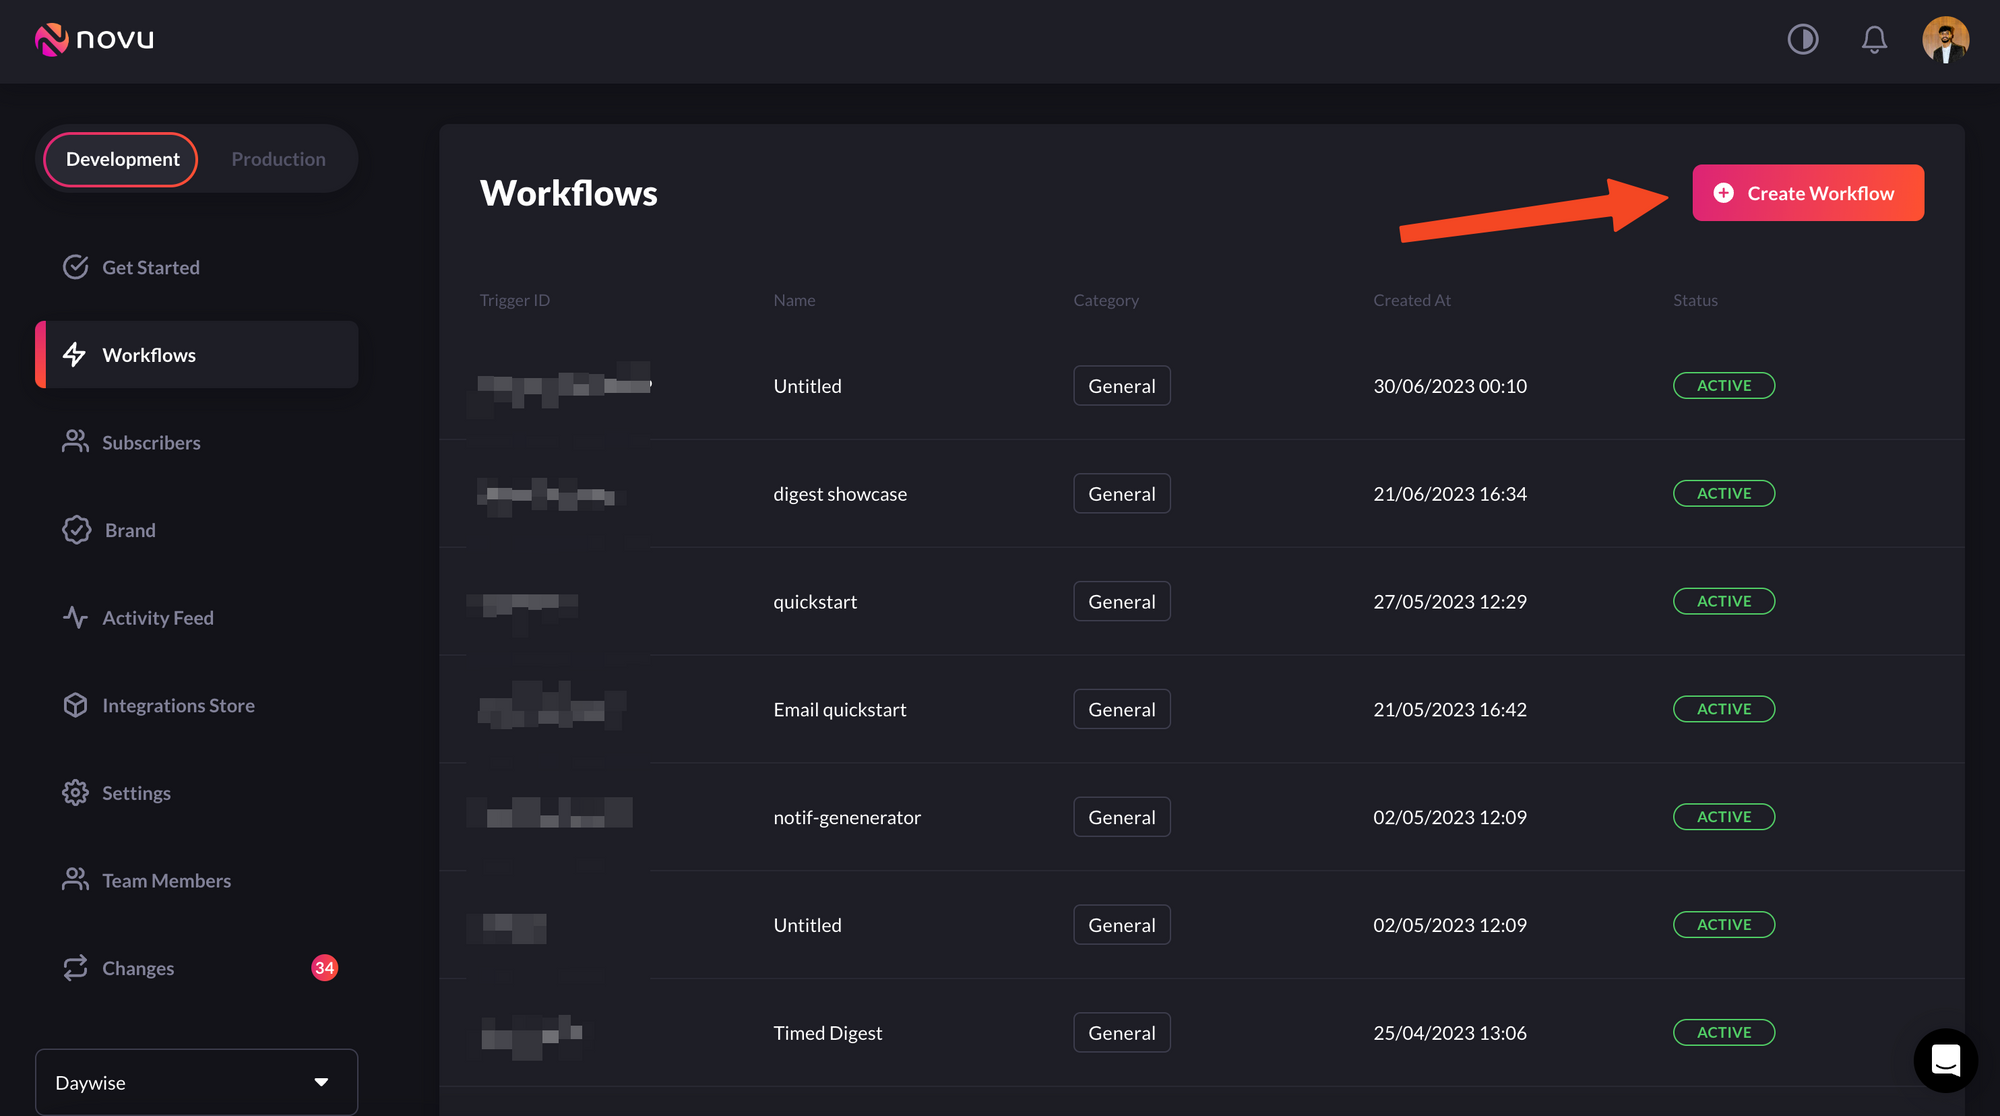Expand the Daywise organization dropdown
The width and height of the screenshot is (2000, 1116).
click(196, 1082)
